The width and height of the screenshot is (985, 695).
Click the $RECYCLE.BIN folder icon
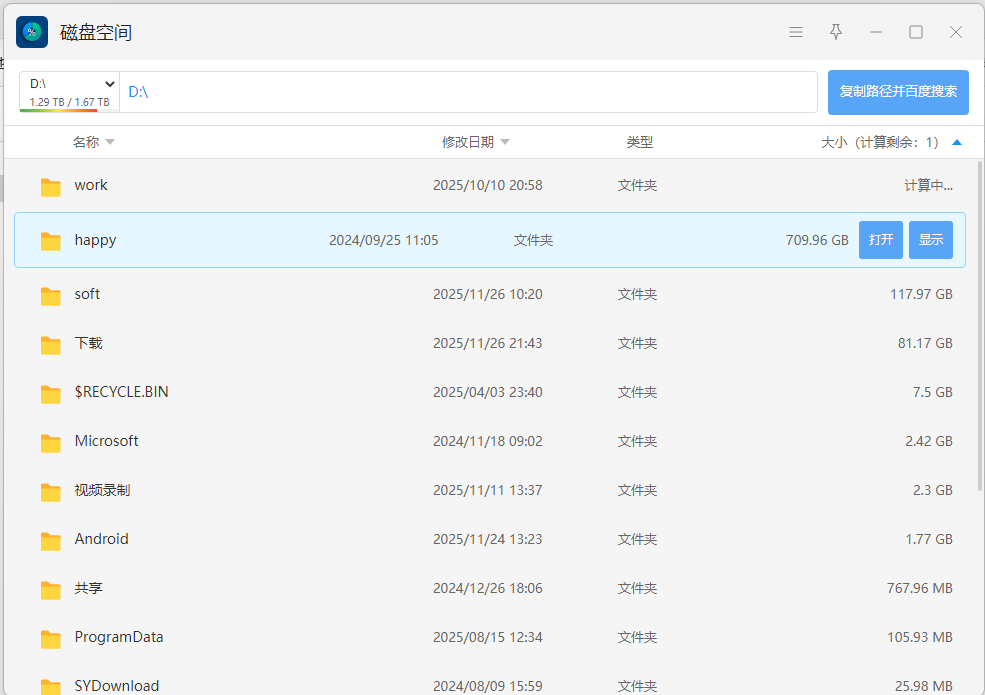(51, 393)
